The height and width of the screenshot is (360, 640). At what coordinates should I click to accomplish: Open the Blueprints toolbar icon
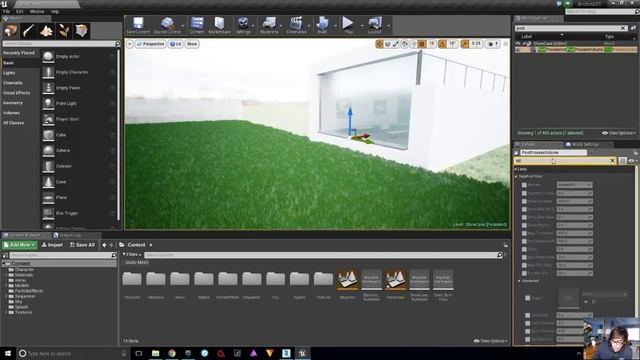(269, 25)
